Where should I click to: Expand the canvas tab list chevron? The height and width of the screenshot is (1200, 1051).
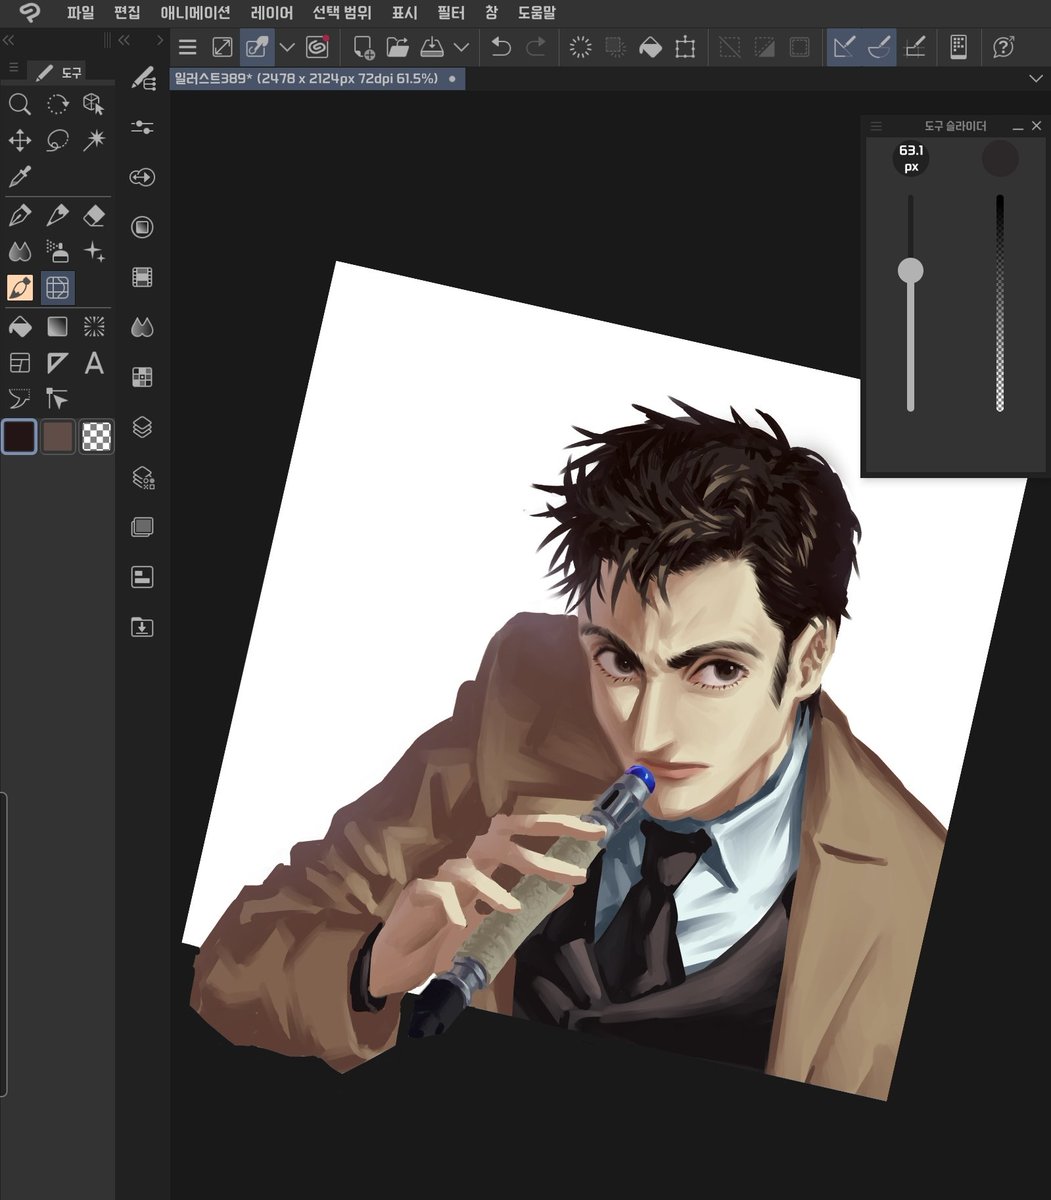(1035, 78)
